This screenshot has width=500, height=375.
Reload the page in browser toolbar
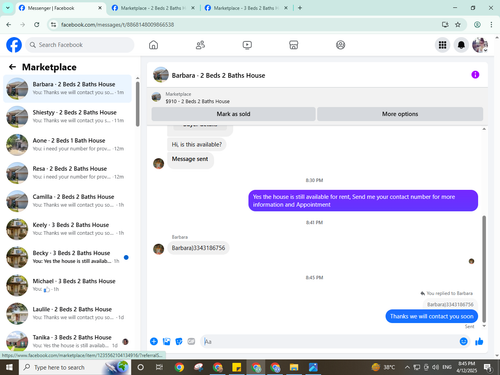pyautogui.click(x=37, y=25)
